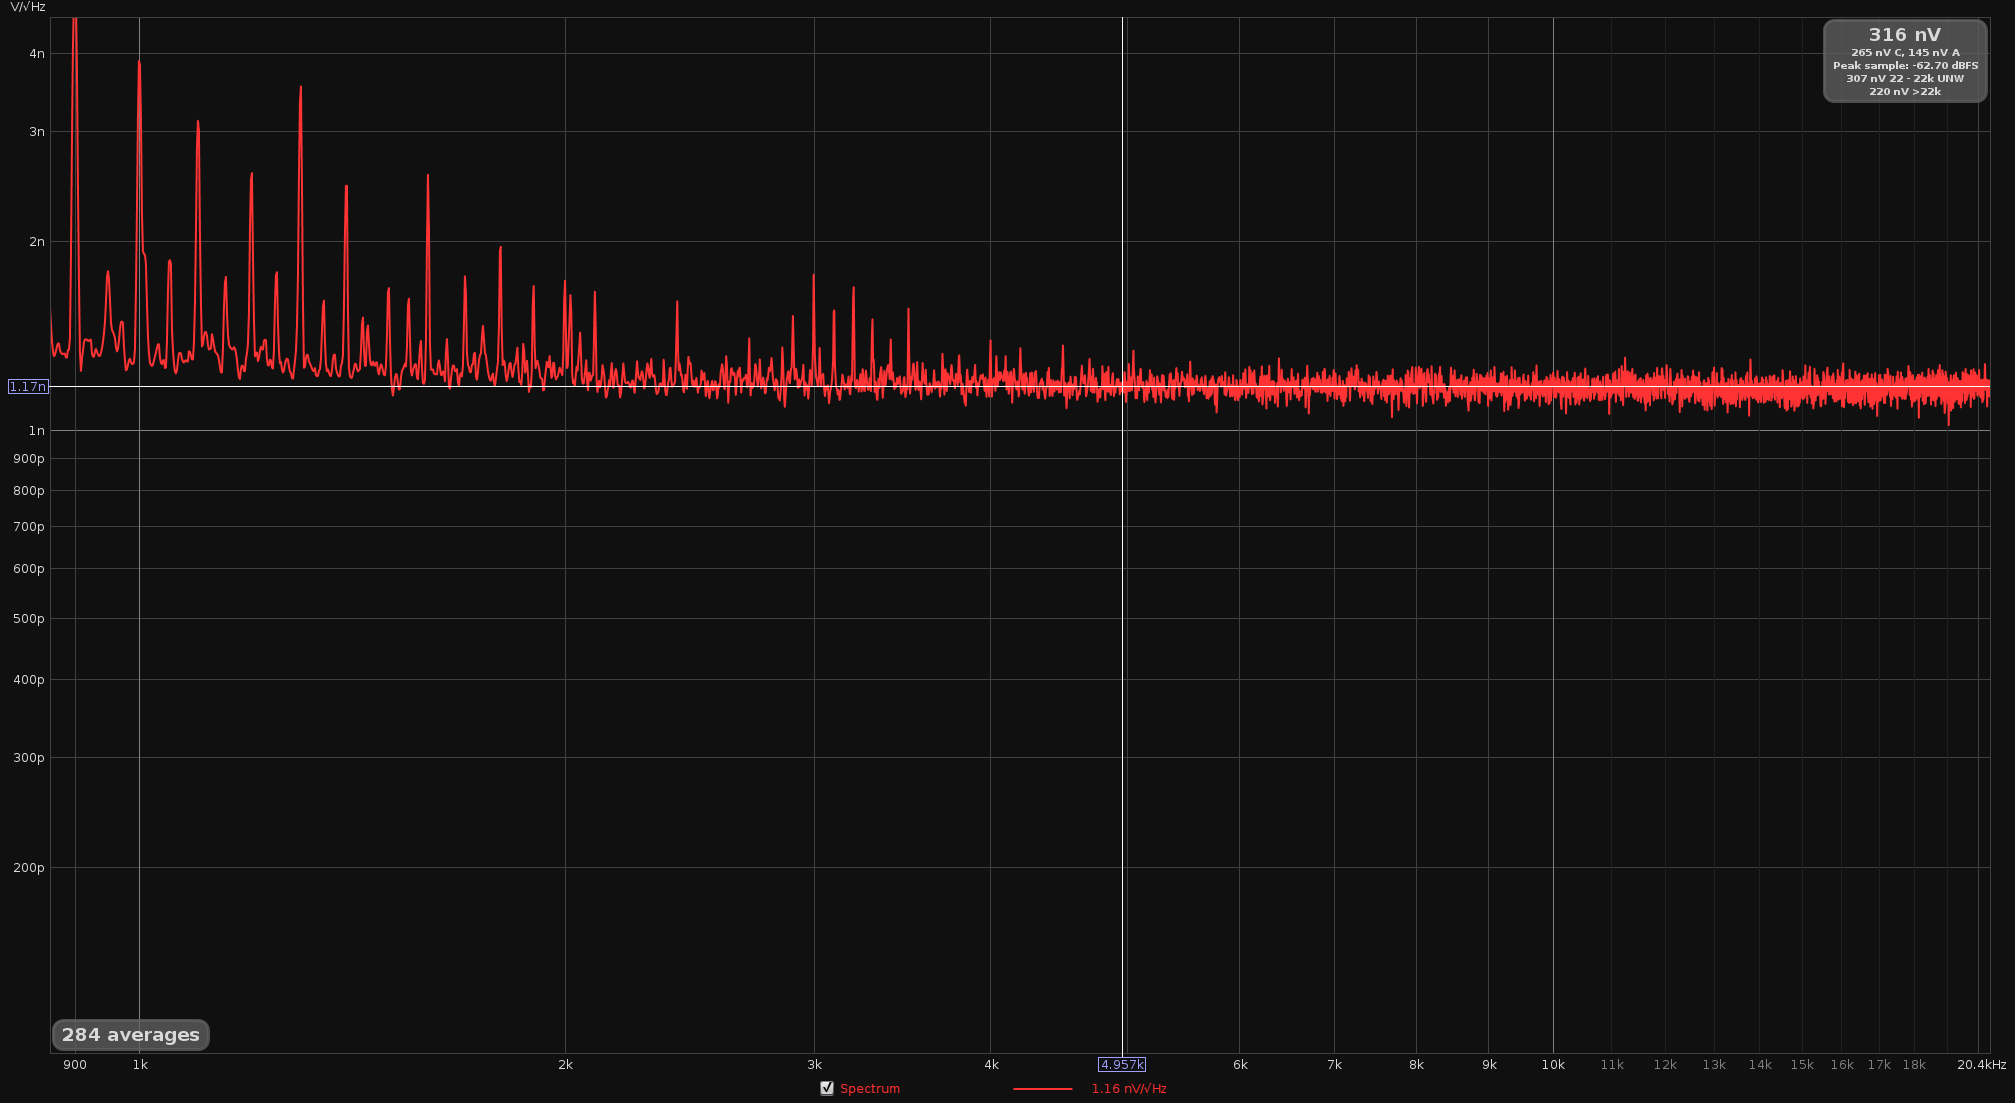Image resolution: width=2015 pixels, height=1103 pixels.
Task: Click the red Spectrum legend line sample
Action: [1043, 1089]
